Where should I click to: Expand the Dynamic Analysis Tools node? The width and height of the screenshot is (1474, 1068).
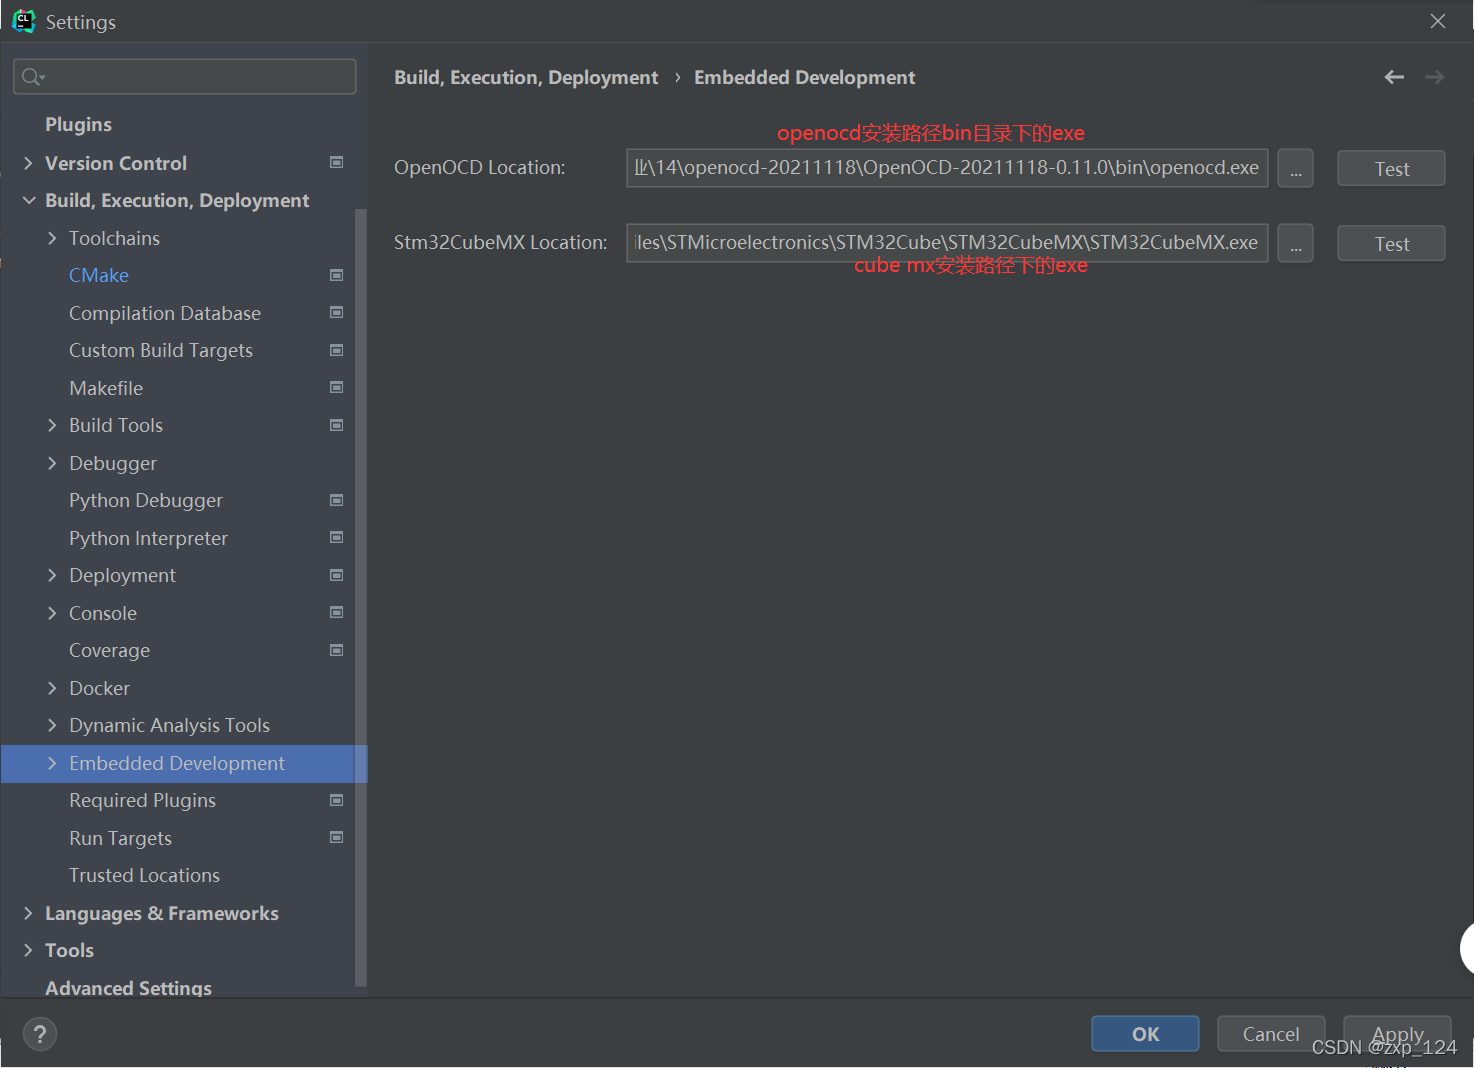point(52,725)
